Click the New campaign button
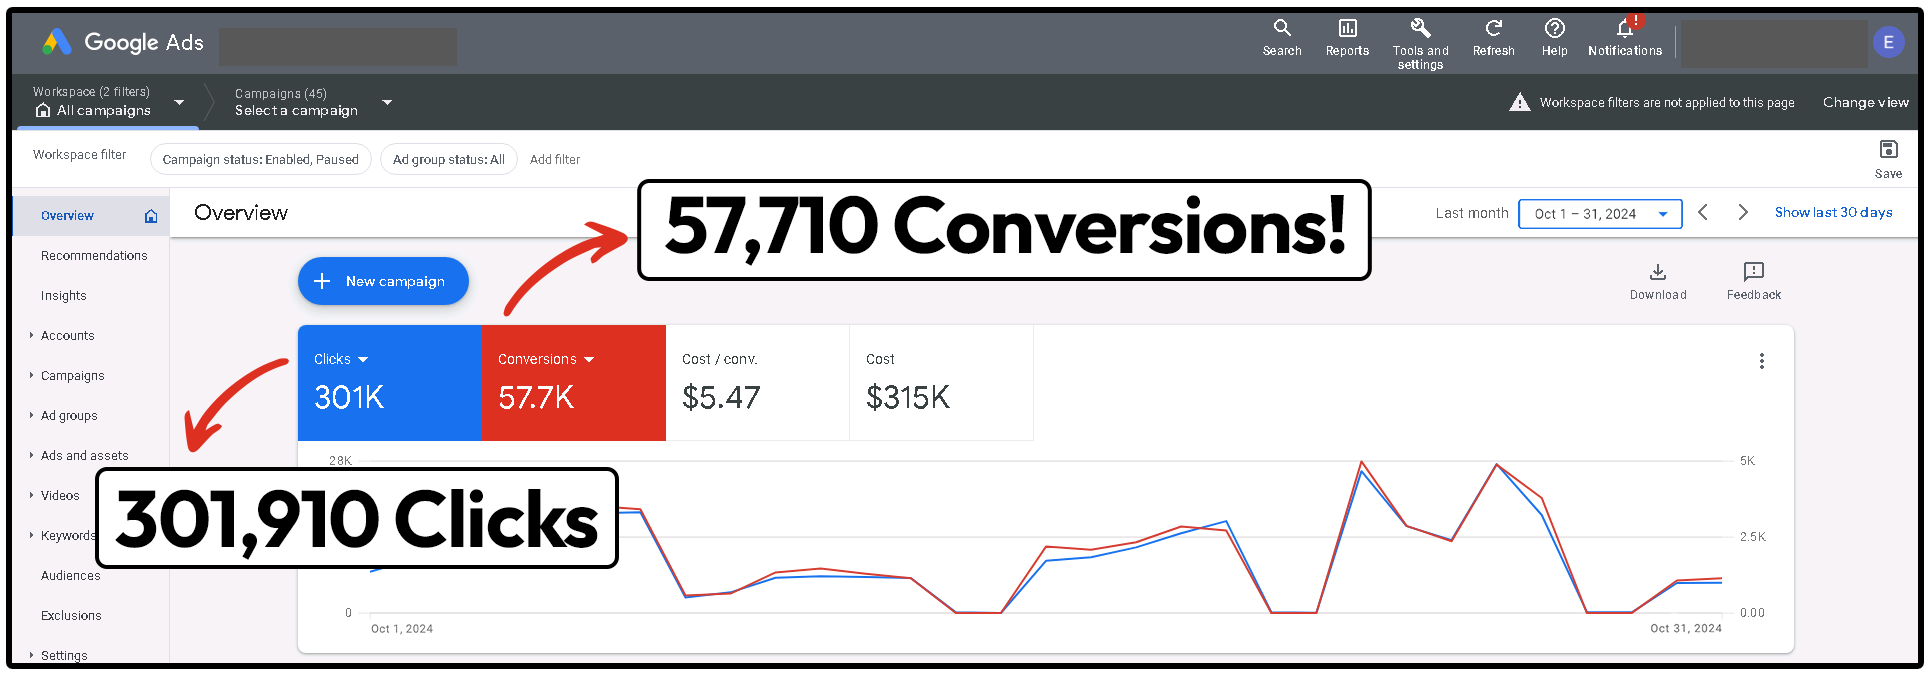The image size is (1930, 676). click(383, 282)
